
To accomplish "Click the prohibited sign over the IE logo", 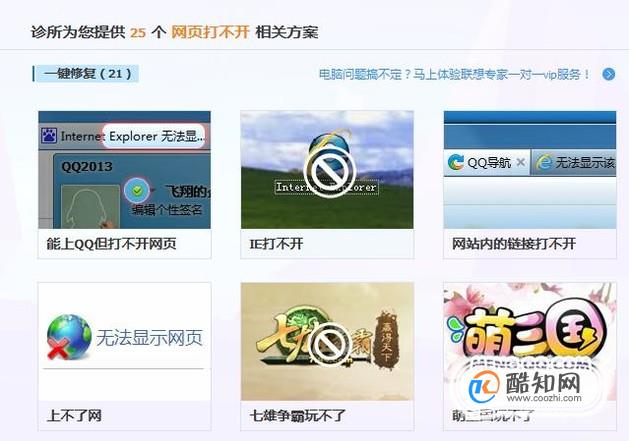I will (x=330, y=172).
